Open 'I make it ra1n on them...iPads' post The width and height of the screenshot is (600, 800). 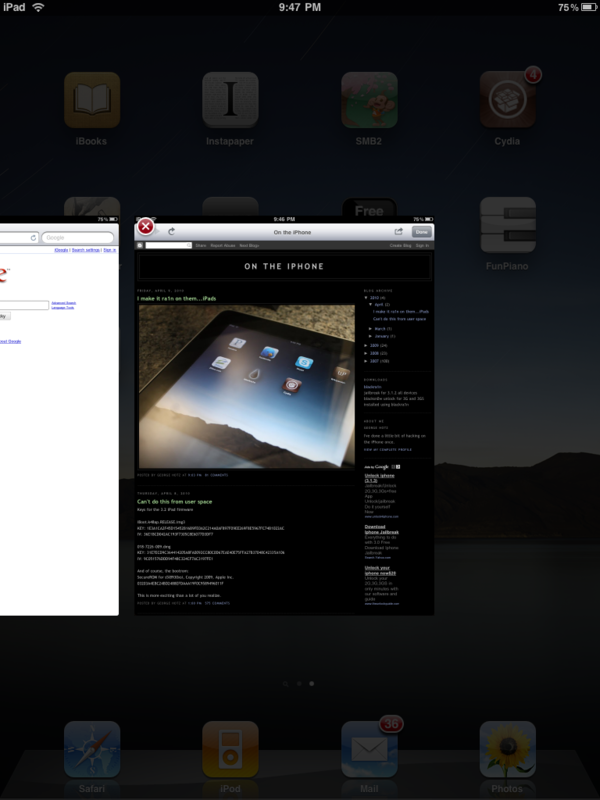[177, 298]
